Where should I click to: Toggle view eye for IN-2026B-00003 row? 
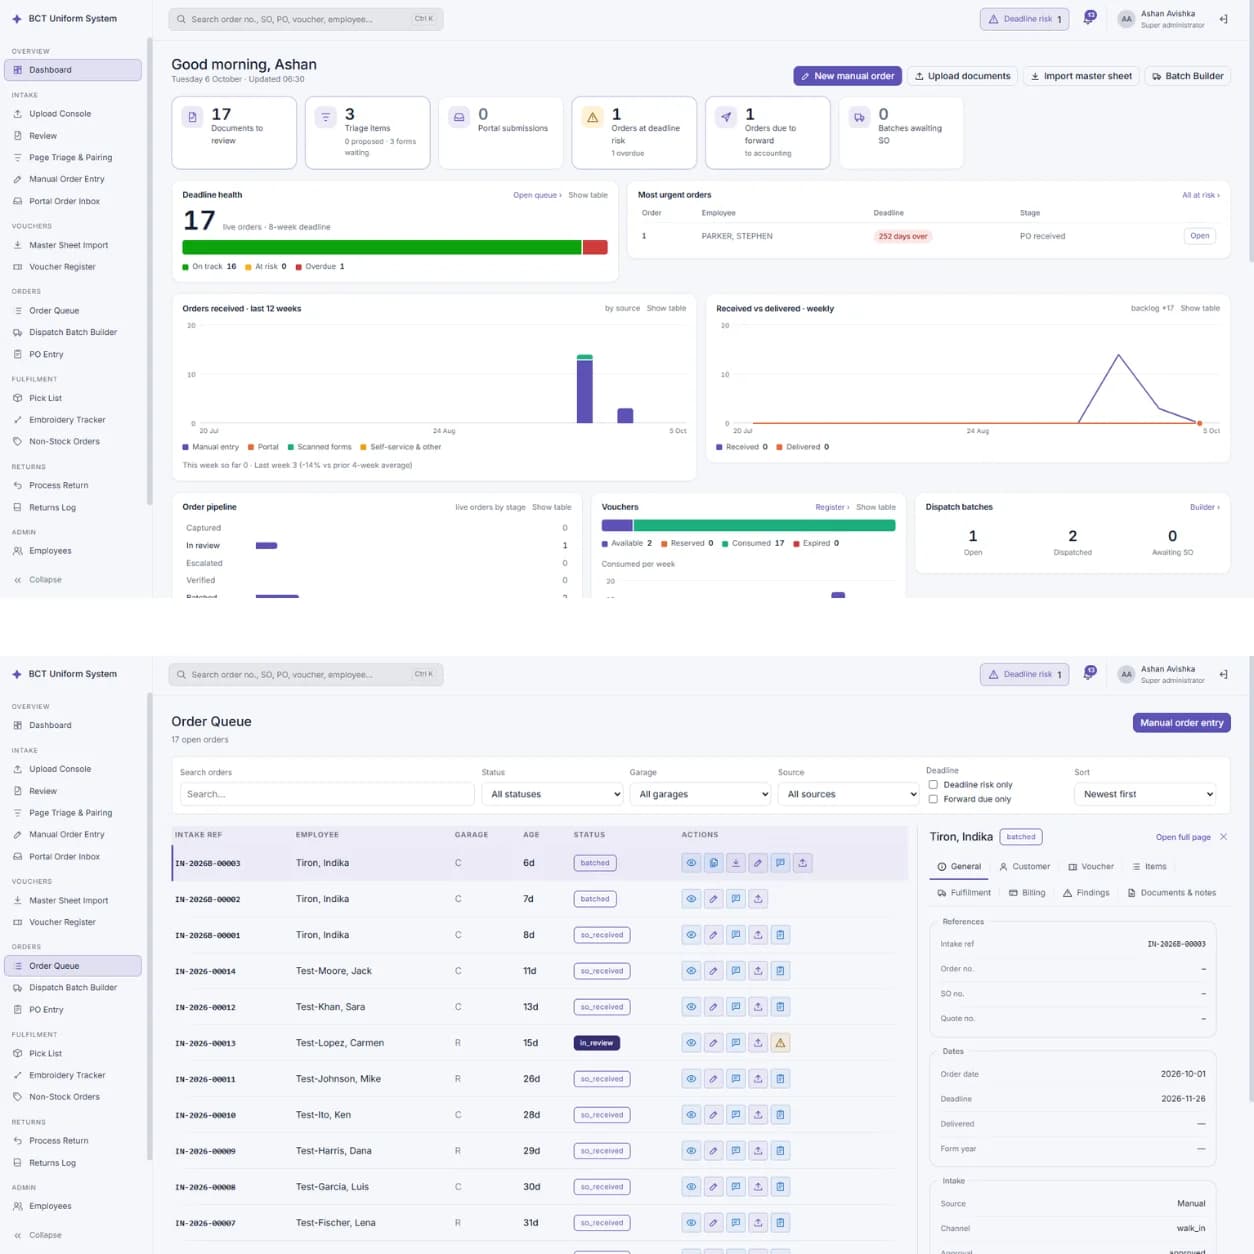click(x=691, y=862)
